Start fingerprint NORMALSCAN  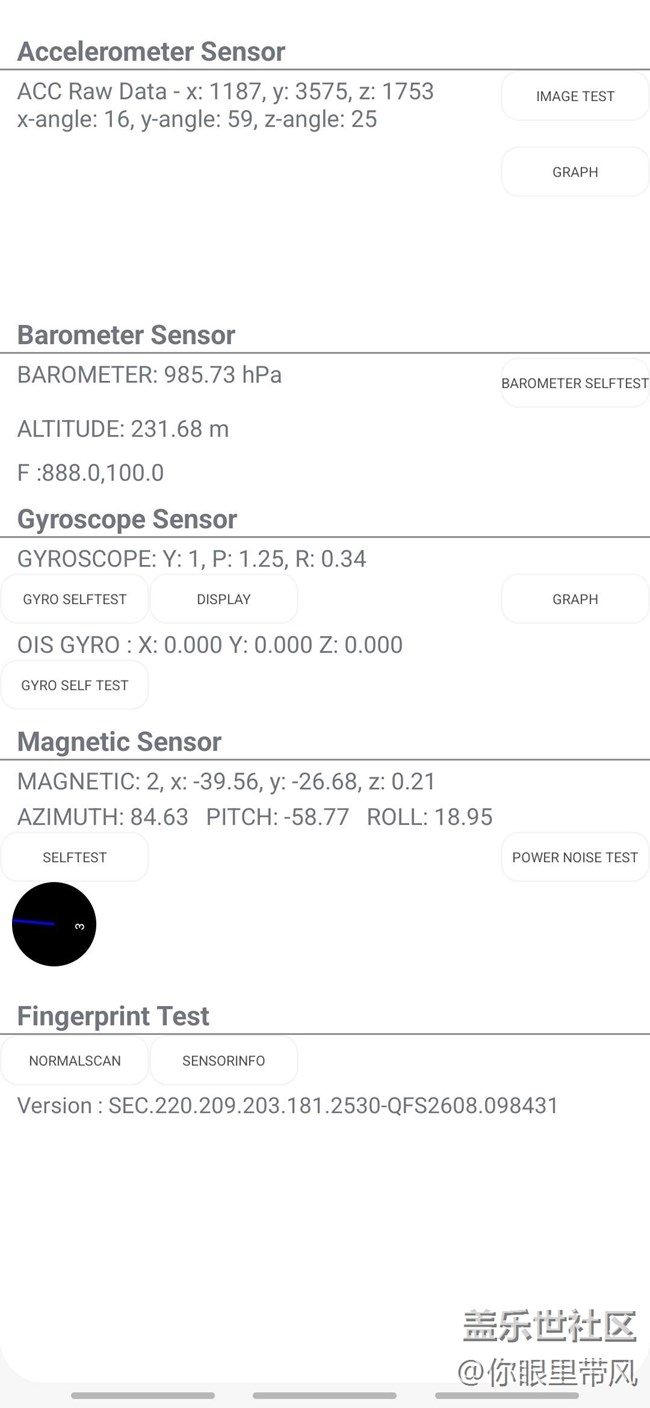tap(75, 1060)
